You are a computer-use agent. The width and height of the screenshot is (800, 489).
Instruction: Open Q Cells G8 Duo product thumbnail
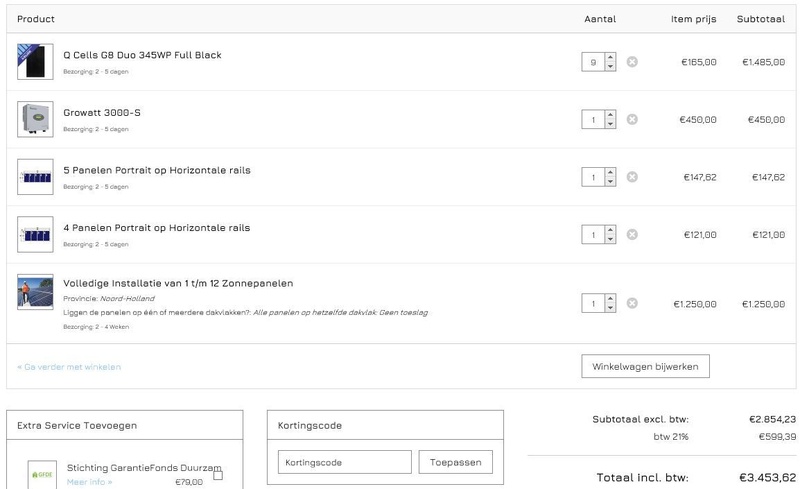pos(35,62)
